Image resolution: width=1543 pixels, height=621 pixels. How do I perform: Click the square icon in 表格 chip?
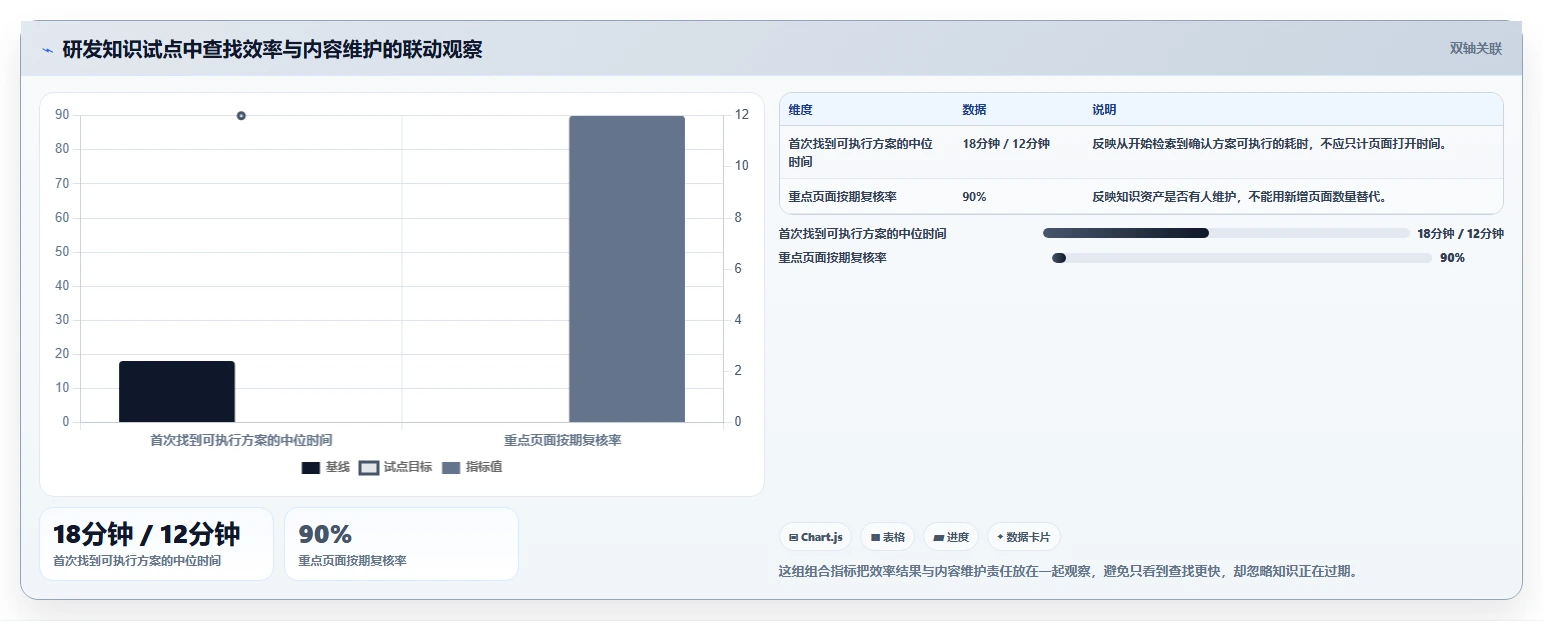point(876,538)
